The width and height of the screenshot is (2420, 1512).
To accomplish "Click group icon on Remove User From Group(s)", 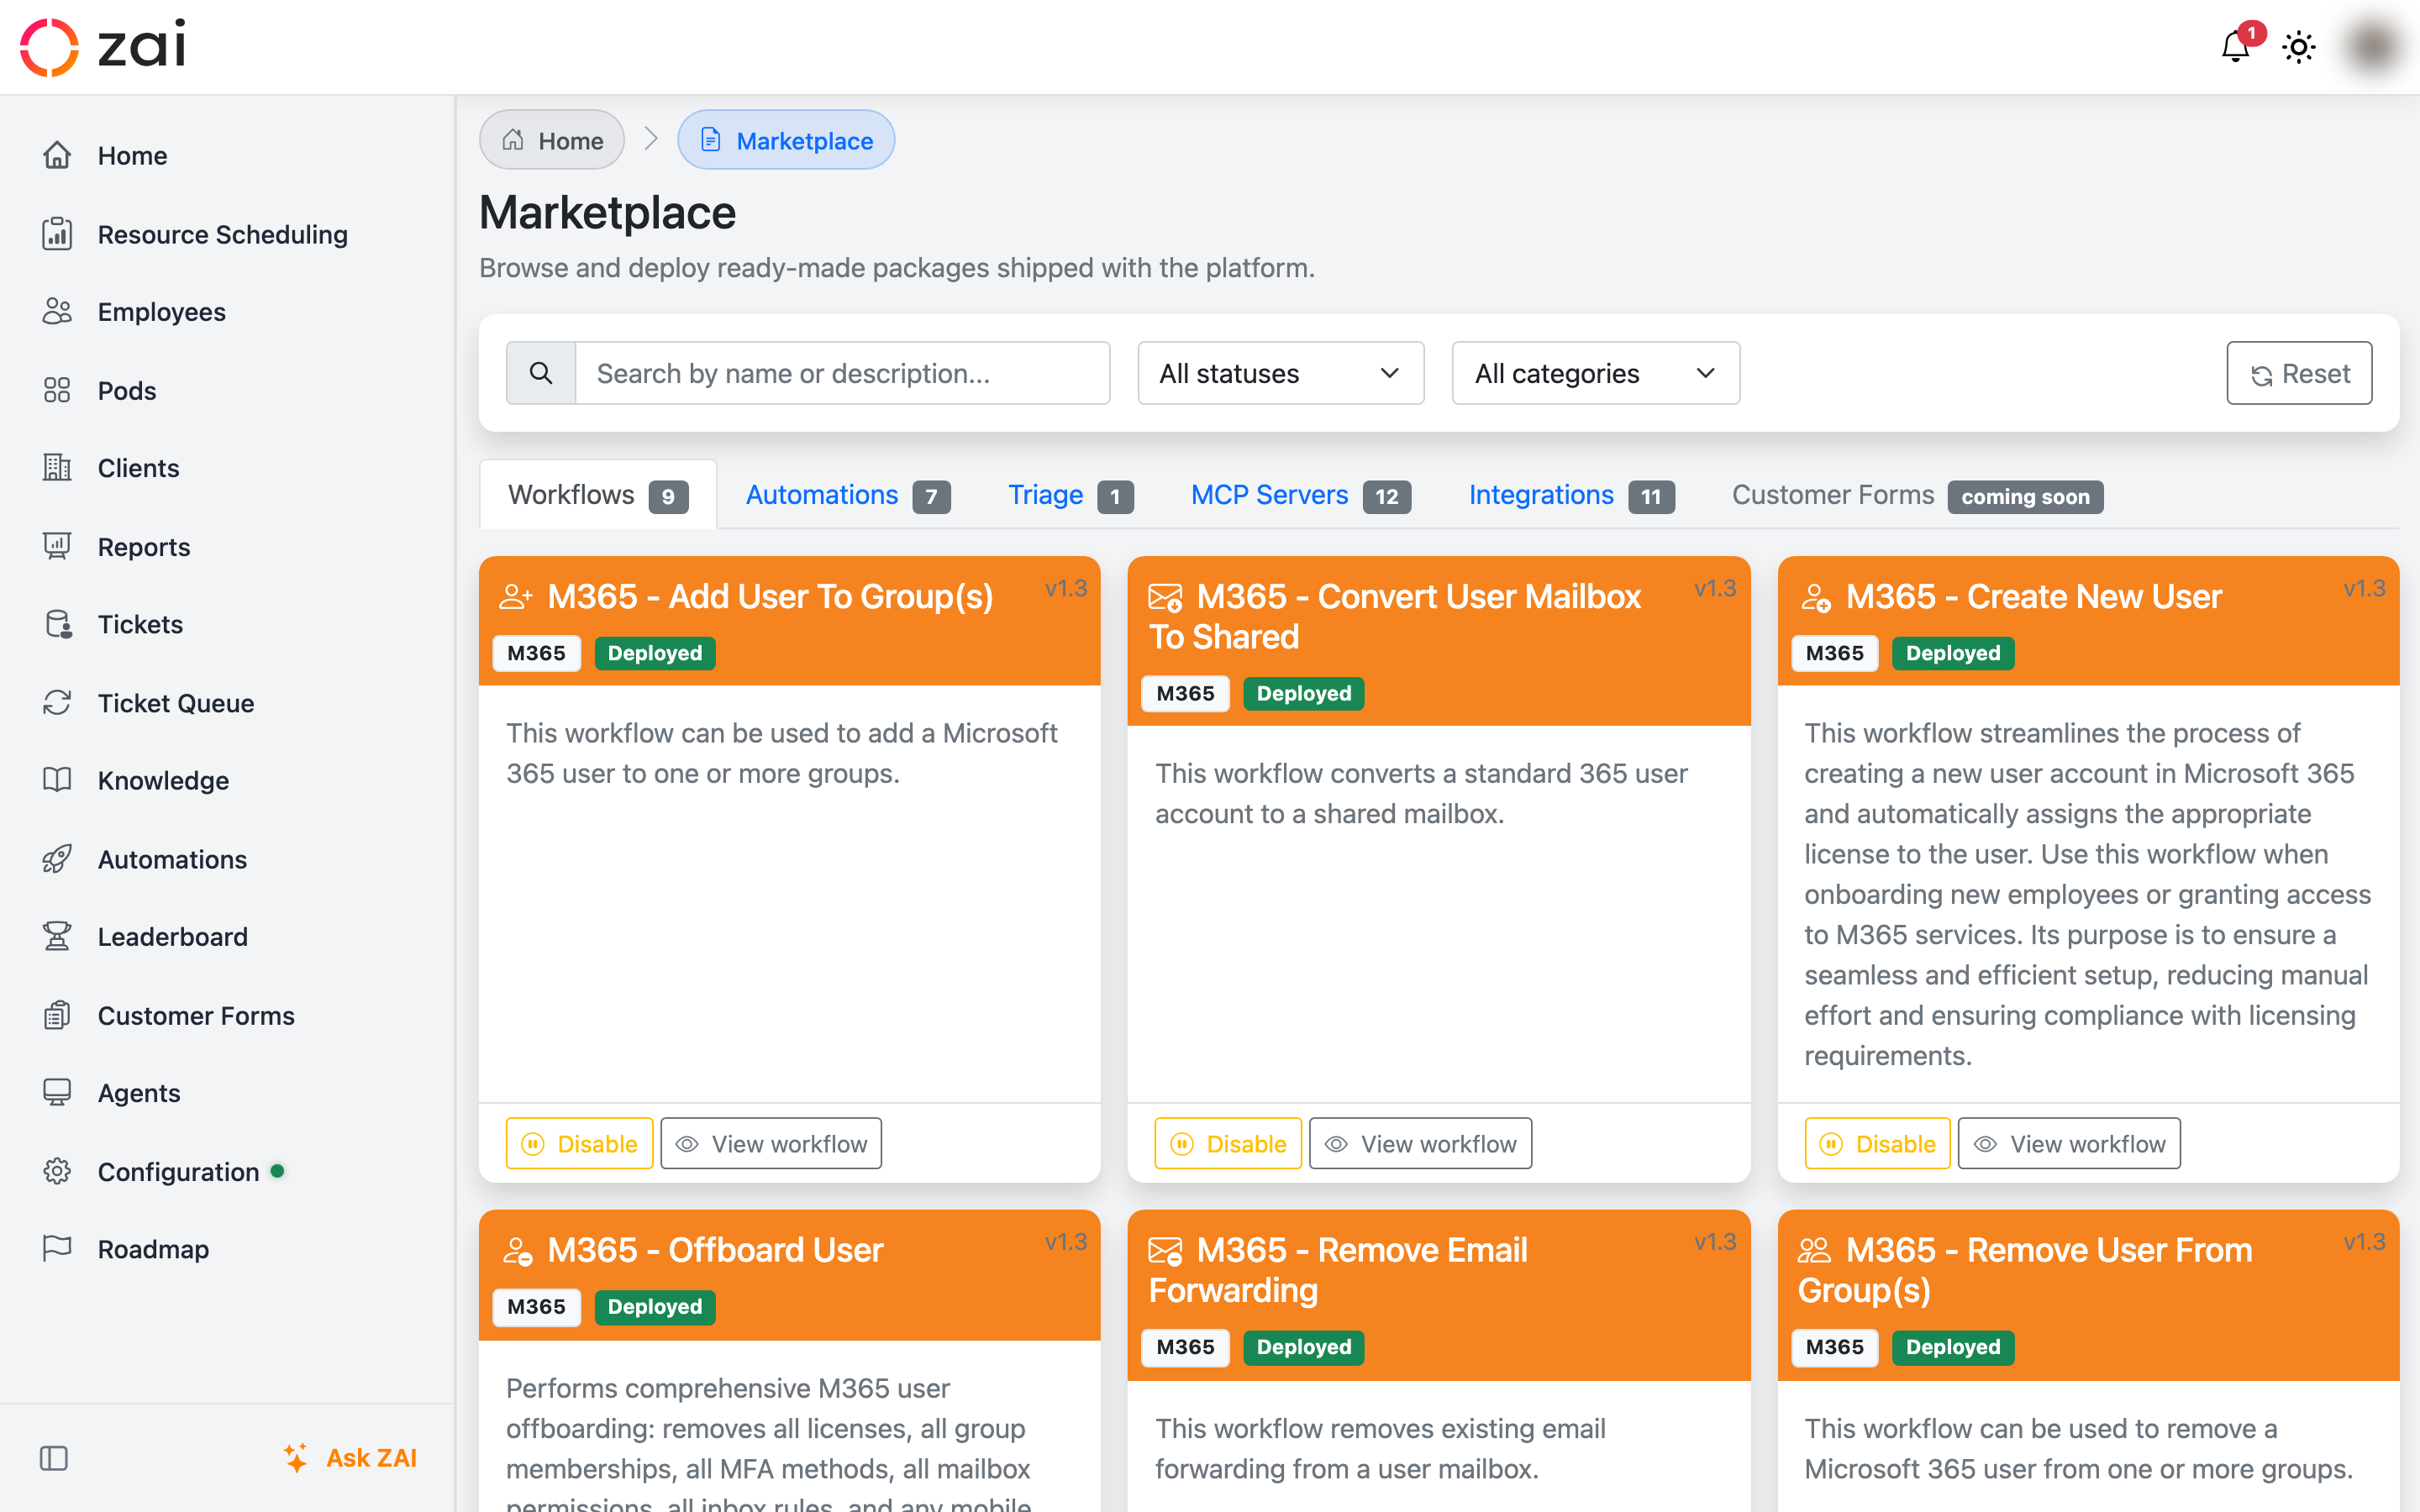I will pos(1815,1251).
